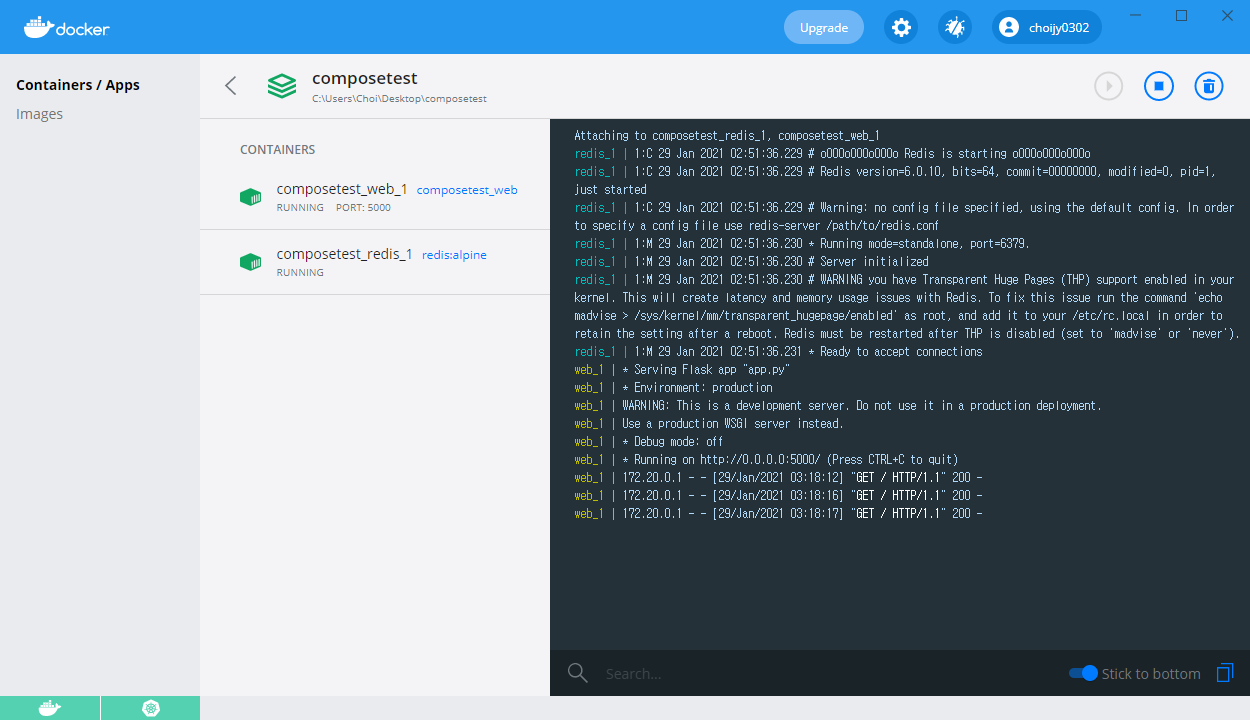The width and height of the screenshot is (1250, 720).
Task: Open the Containers / Apps section
Action: coord(78,85)
